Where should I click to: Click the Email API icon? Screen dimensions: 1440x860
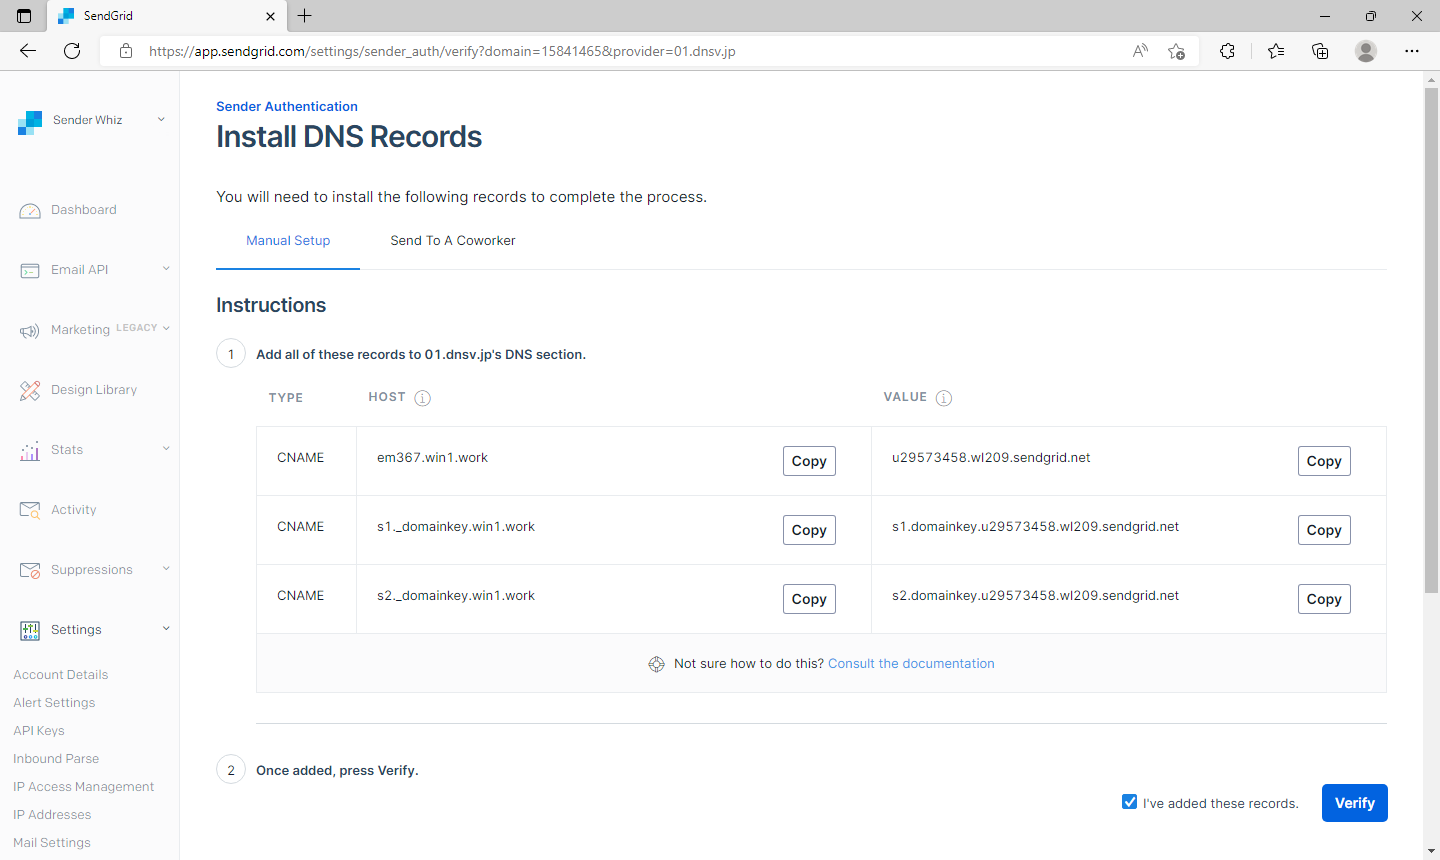30,271
